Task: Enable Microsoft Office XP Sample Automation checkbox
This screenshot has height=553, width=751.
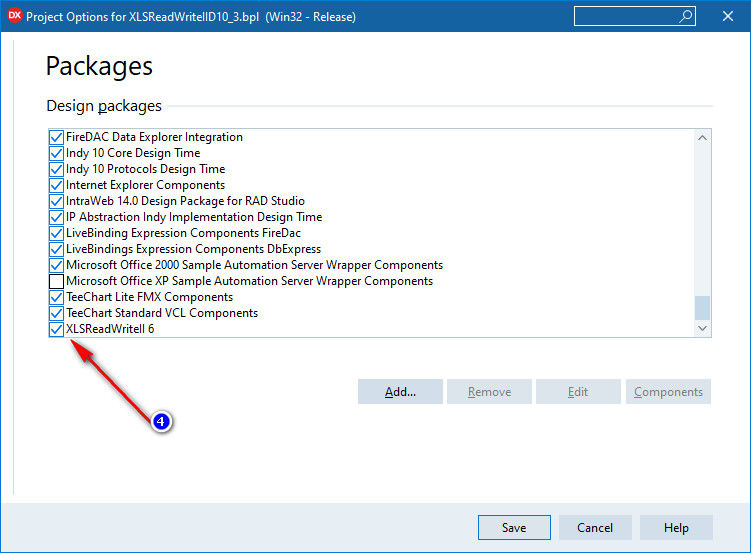Action: pos(56,281)
